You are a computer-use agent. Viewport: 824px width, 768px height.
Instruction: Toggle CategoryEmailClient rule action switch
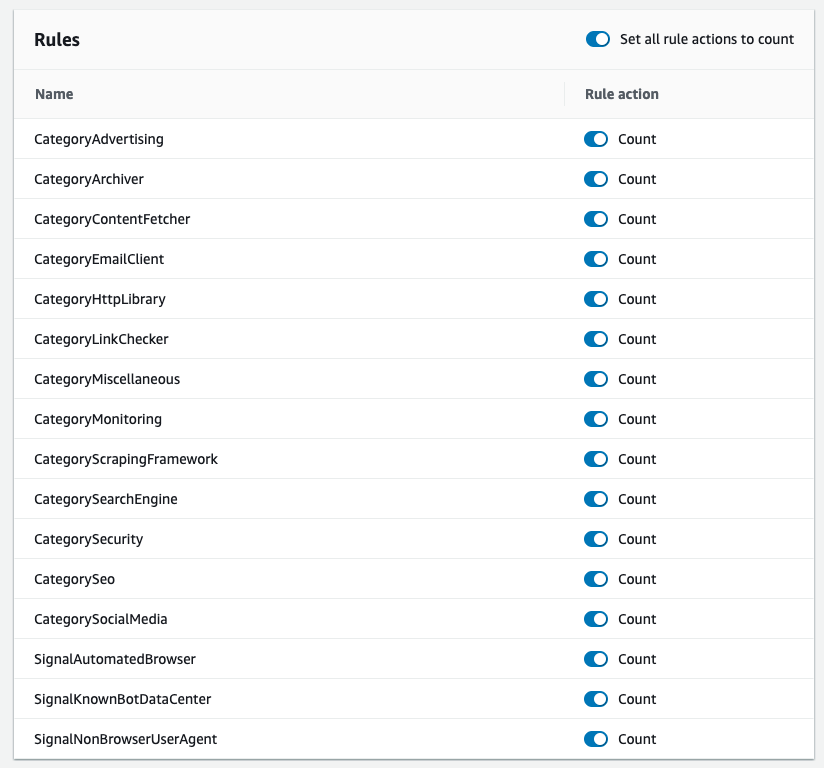point(596,259)
